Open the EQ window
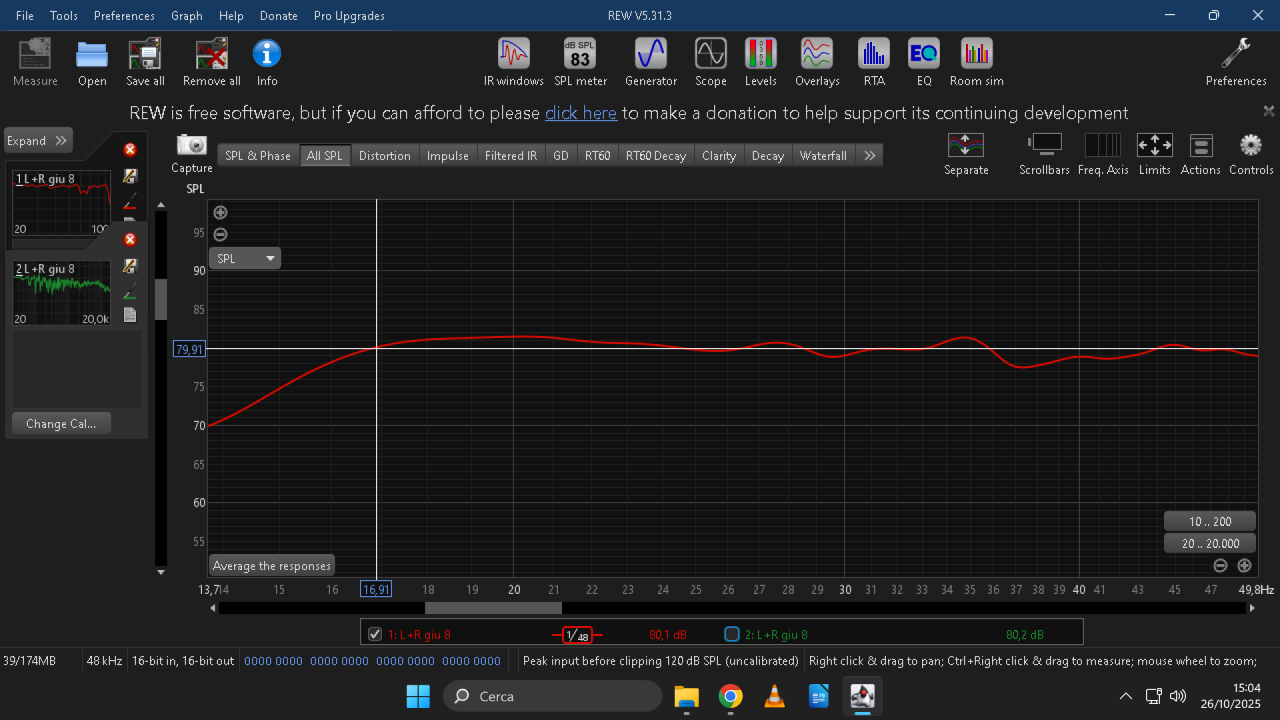Image resolution: width=1280 pixels, height=720 pixels. (923, 62)
